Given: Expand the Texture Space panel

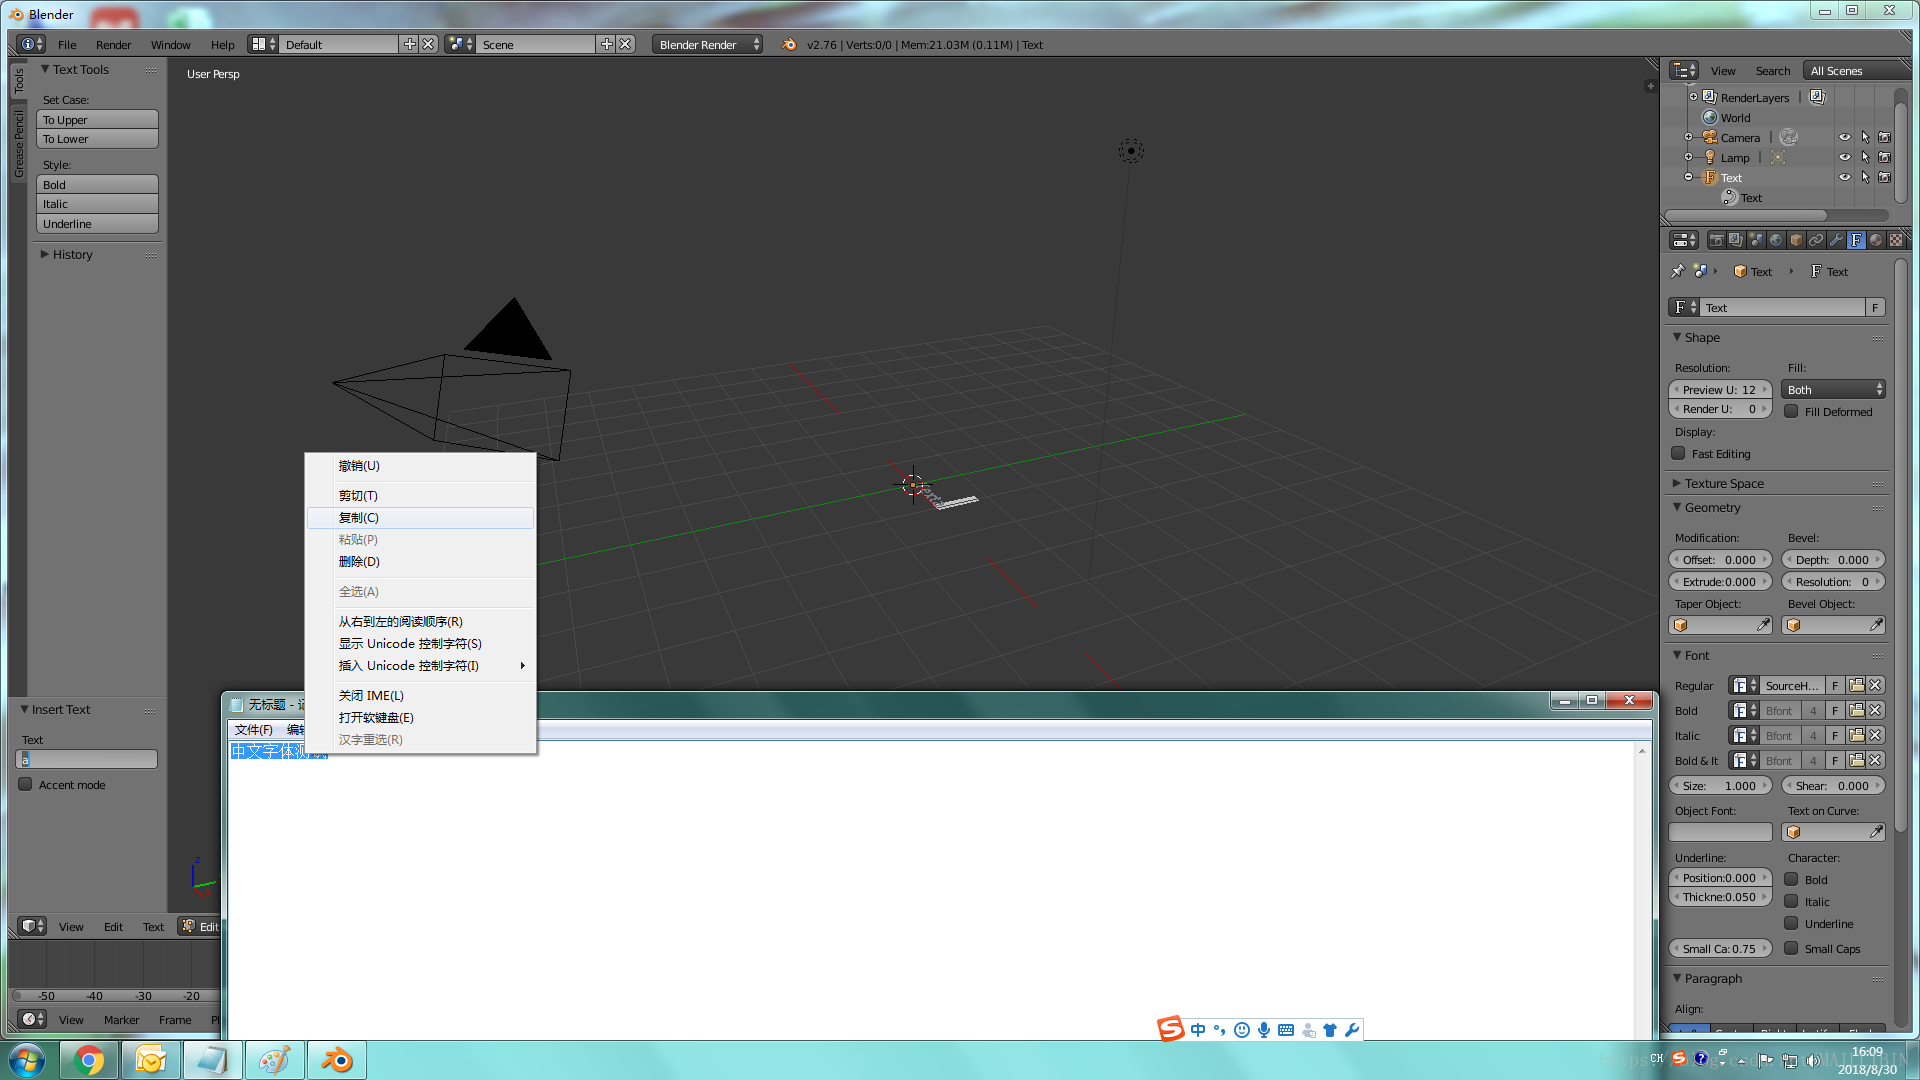Looking at the screenshot, I should [x=1724, y=483].
